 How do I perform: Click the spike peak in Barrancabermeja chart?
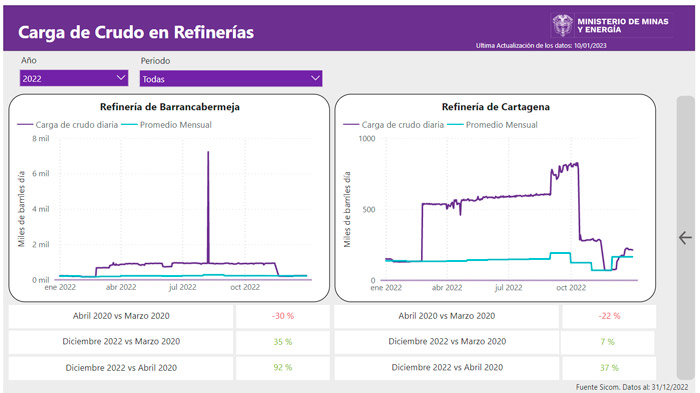click(208, 152)
